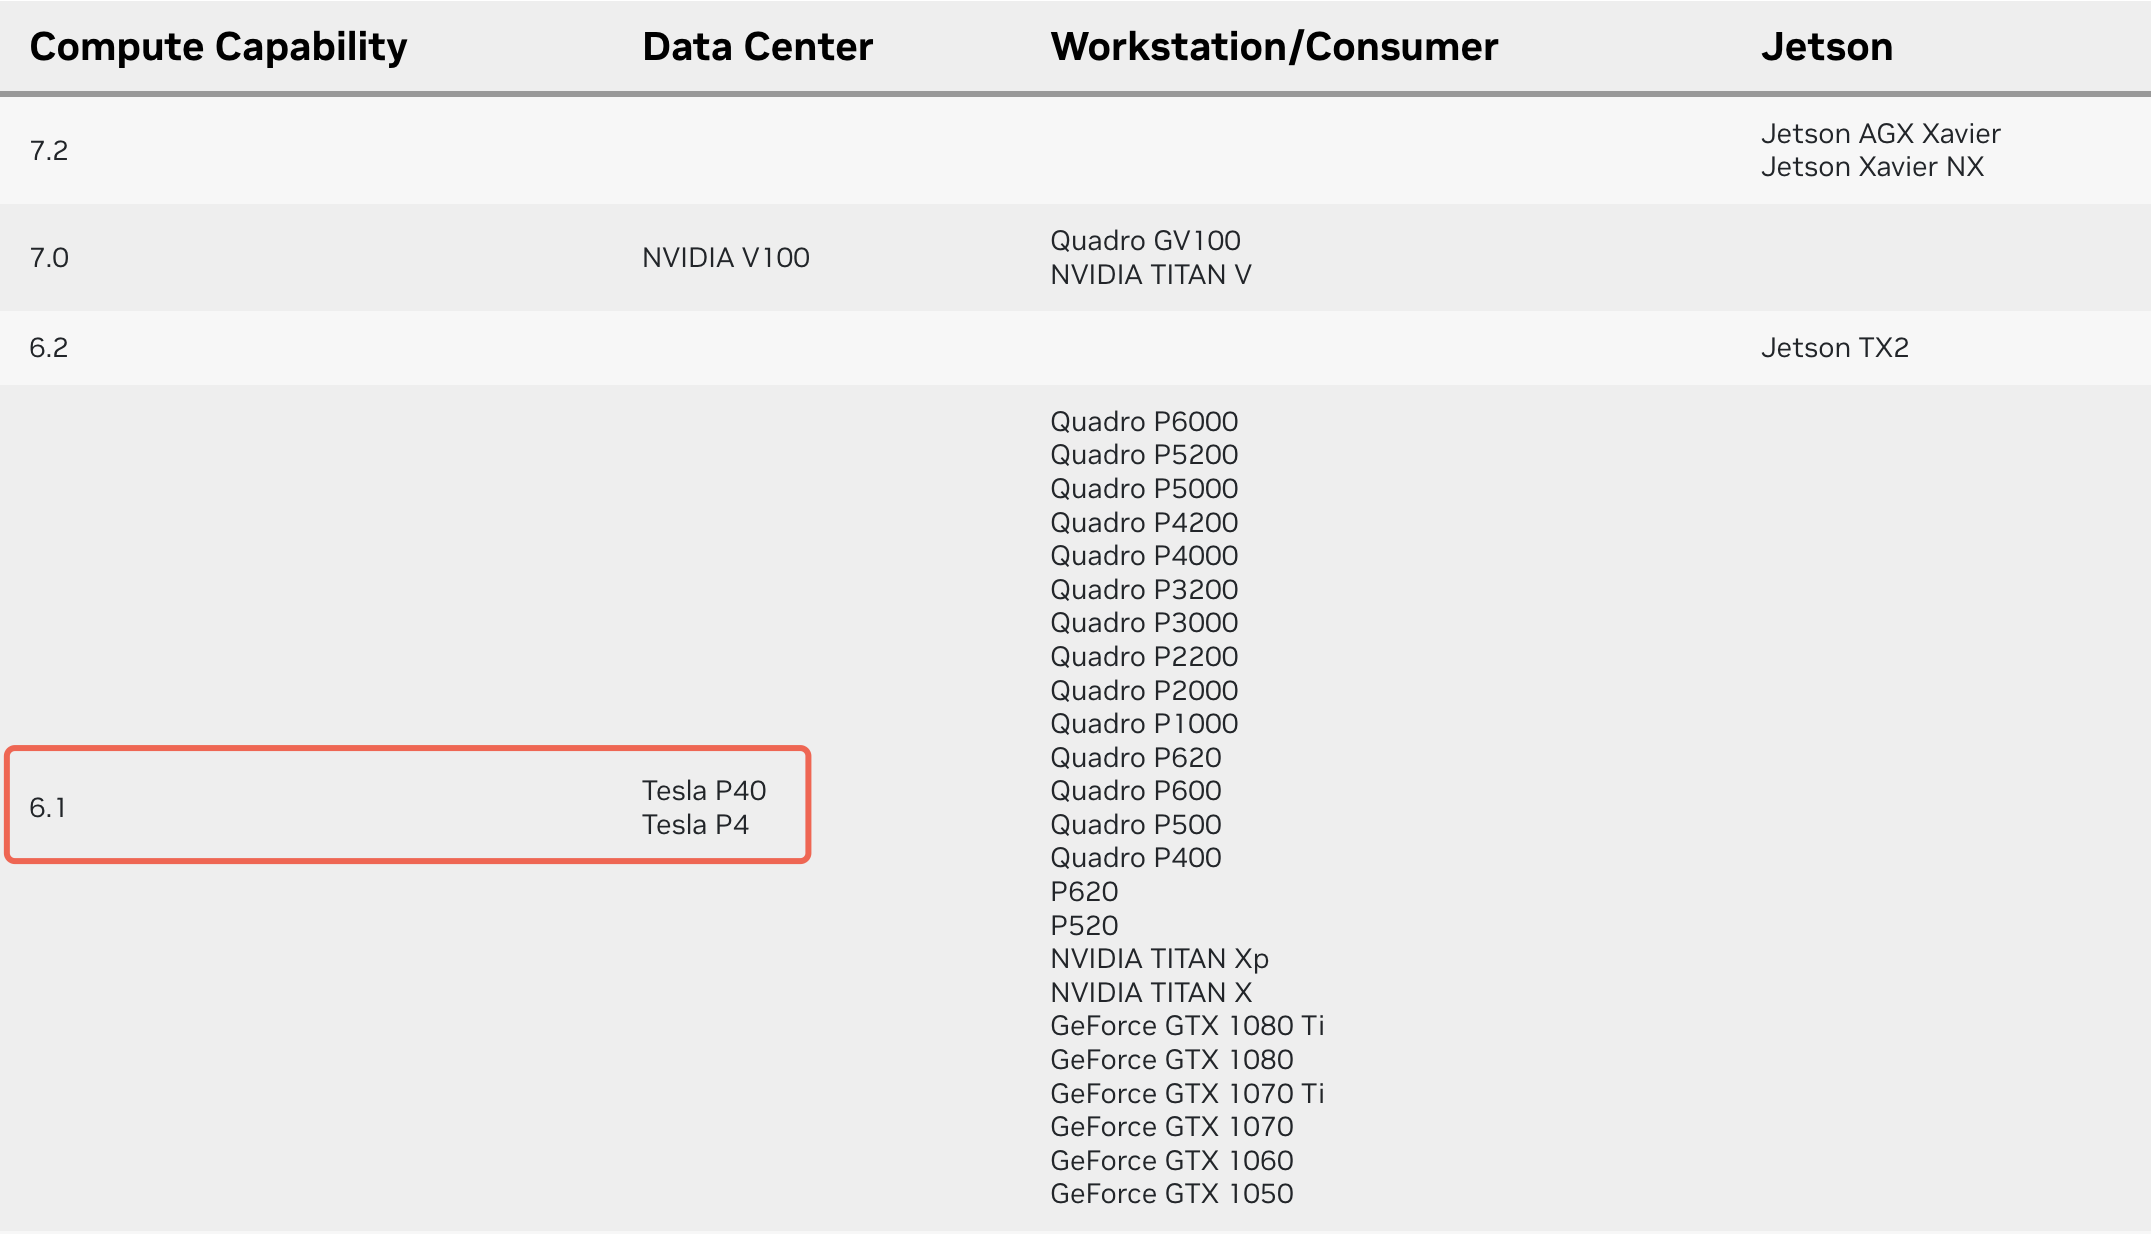Click the Jetson column header
Viewport: 2152px width, 1234px height.
pos(1826,47)
